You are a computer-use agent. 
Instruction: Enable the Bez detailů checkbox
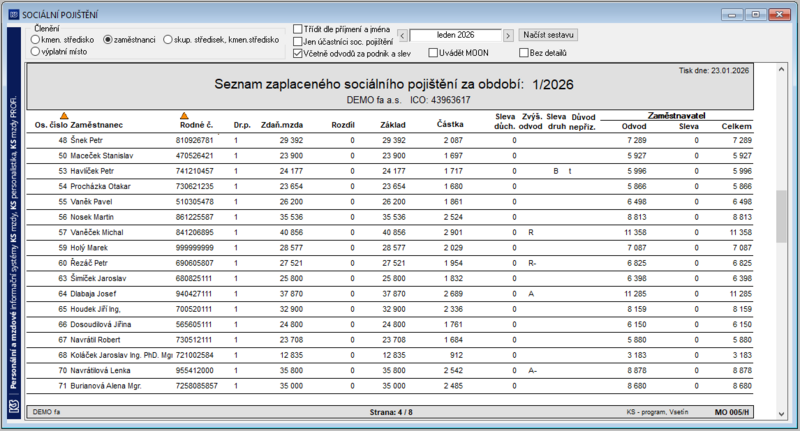(523, 53)
